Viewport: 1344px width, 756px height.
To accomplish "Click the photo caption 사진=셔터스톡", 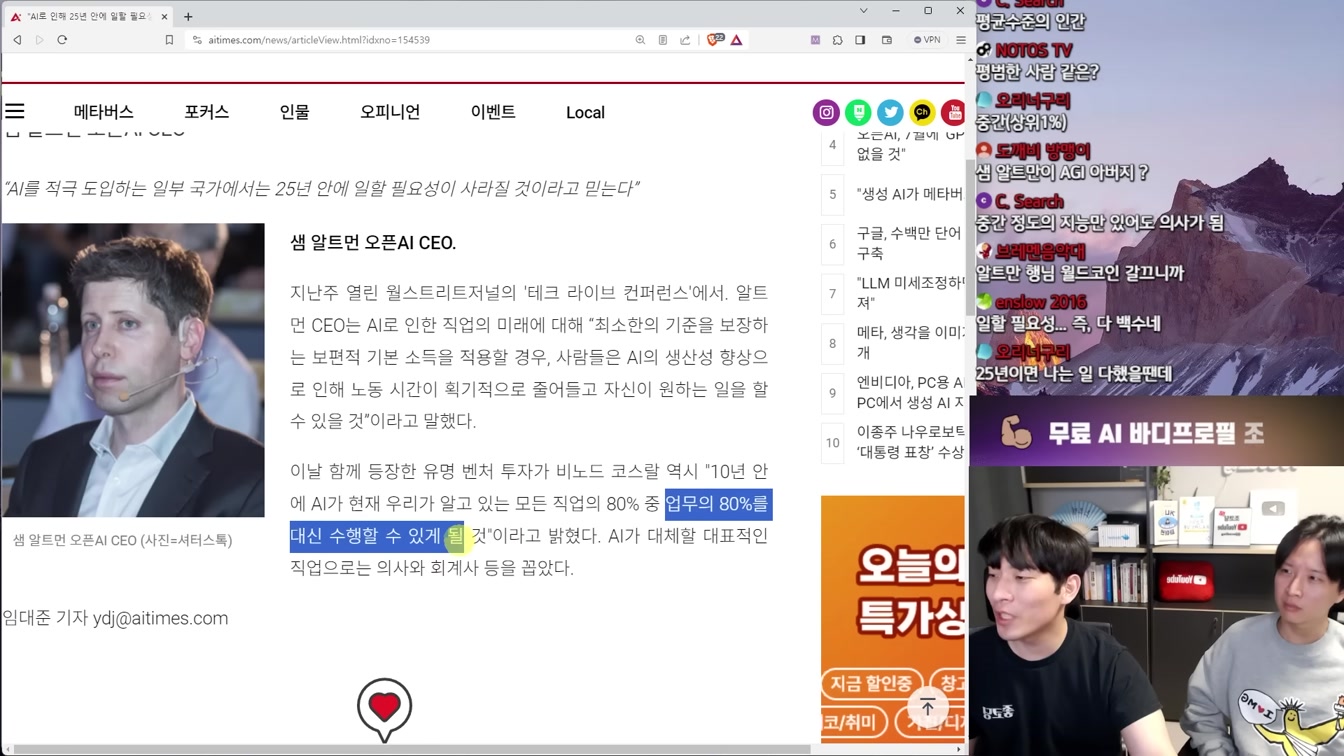I will tap(186, 540).
